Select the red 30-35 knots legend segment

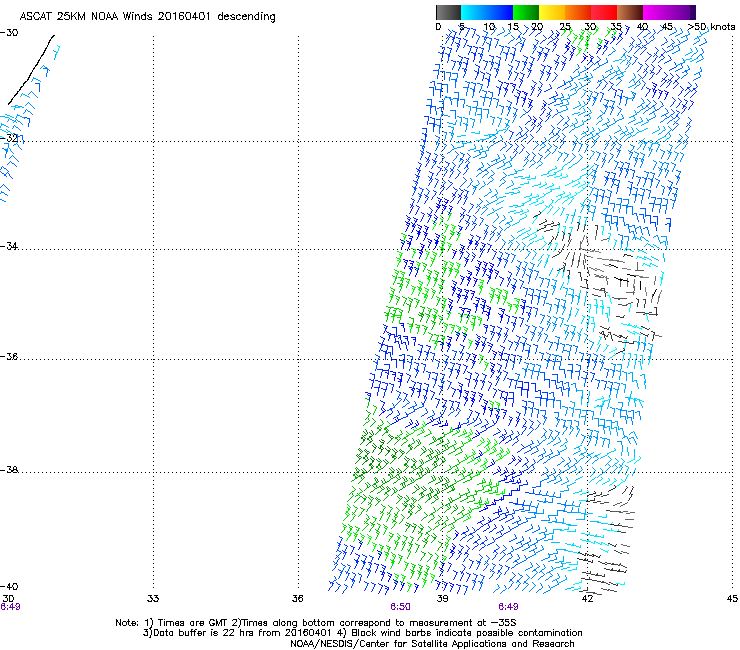coord(604,12)
